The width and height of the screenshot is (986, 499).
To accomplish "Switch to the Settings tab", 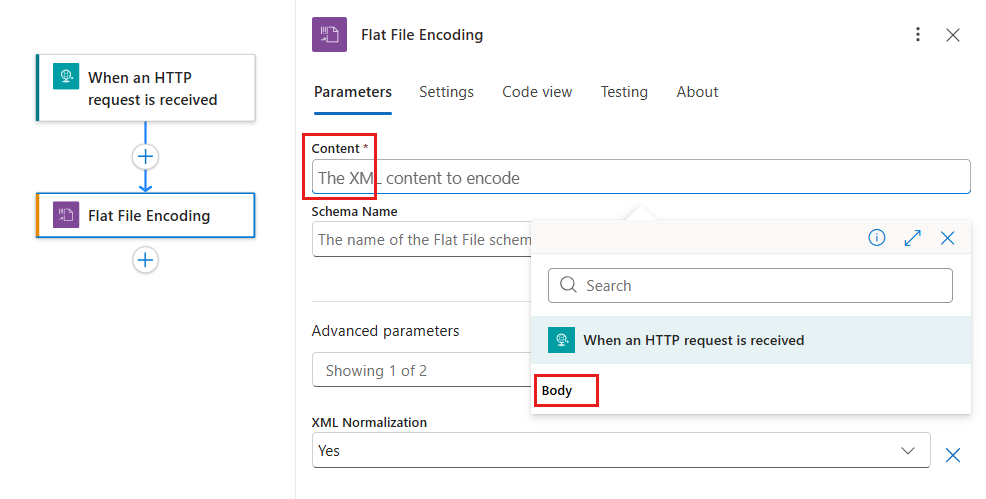I will pos(446,92).
